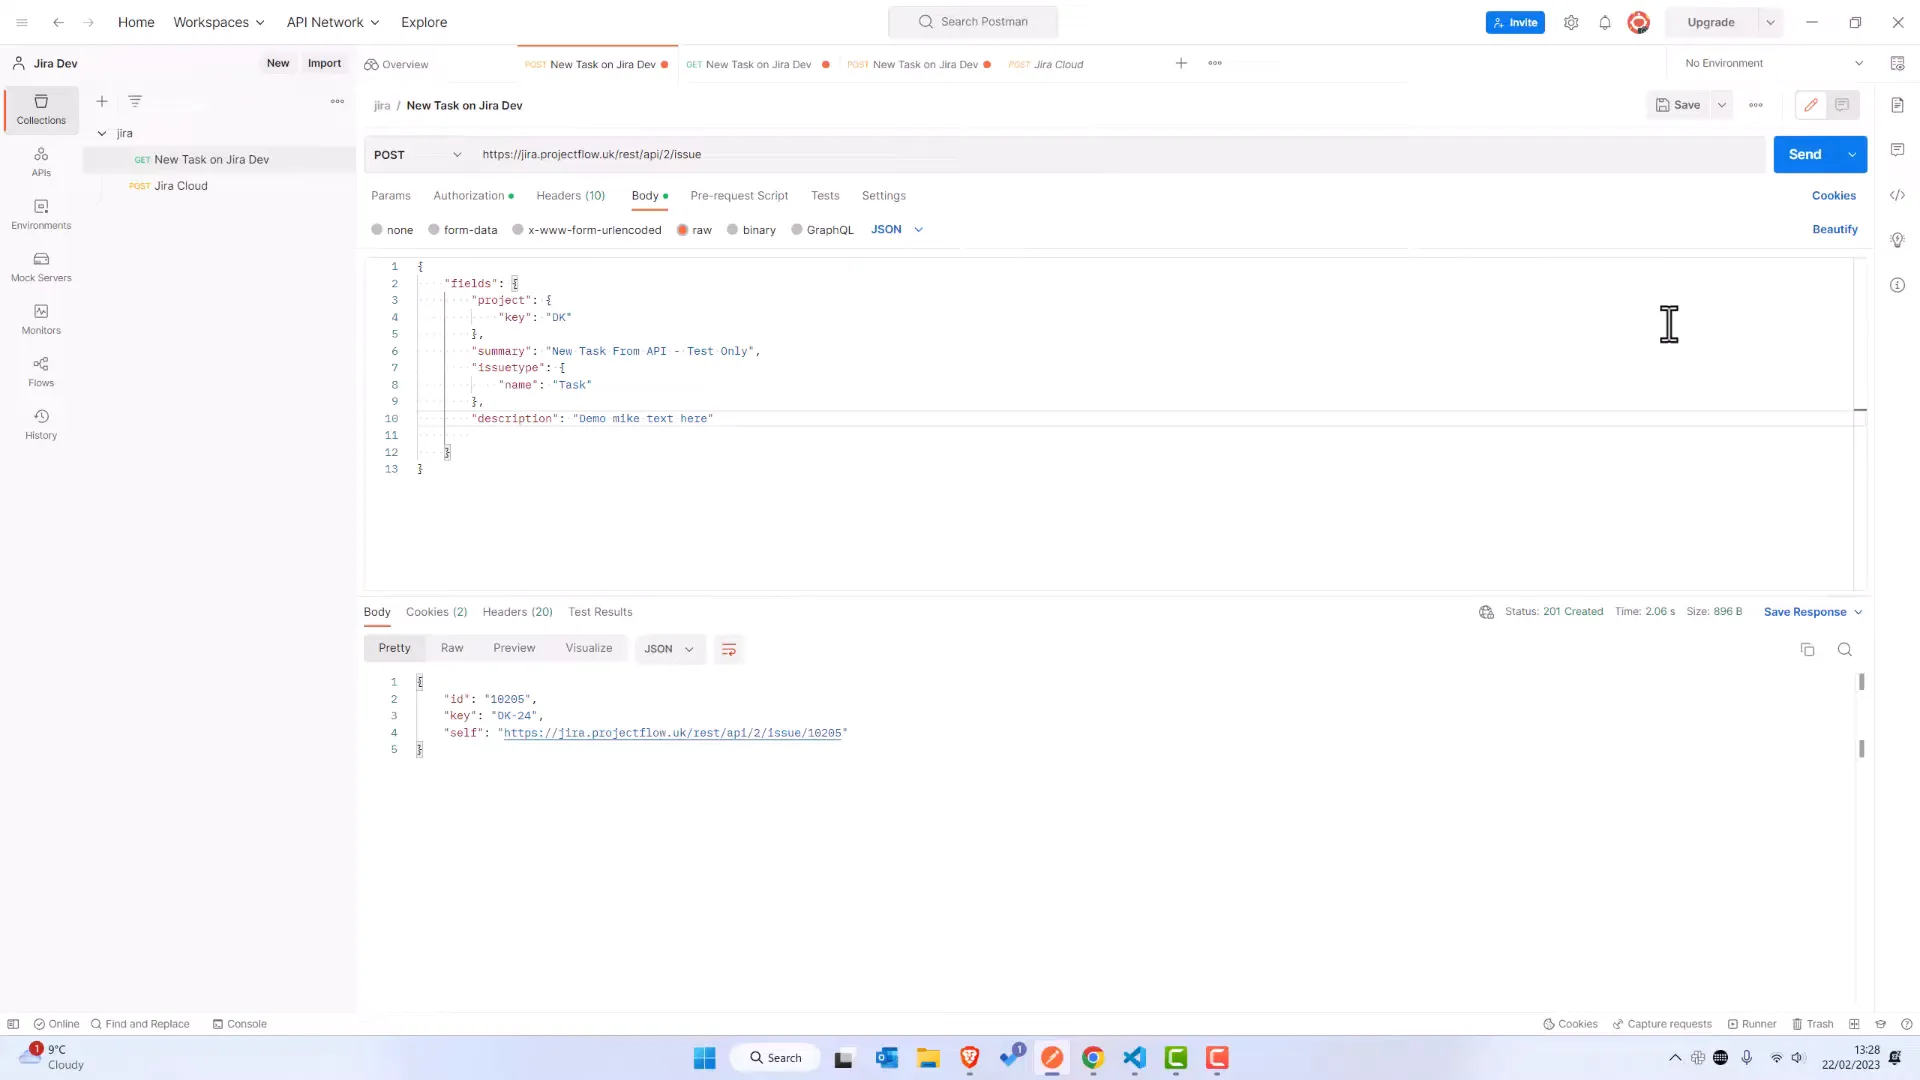
Task: Open Postman settings gear icon
Action: pyautogui.click(x=1571, y=22)
